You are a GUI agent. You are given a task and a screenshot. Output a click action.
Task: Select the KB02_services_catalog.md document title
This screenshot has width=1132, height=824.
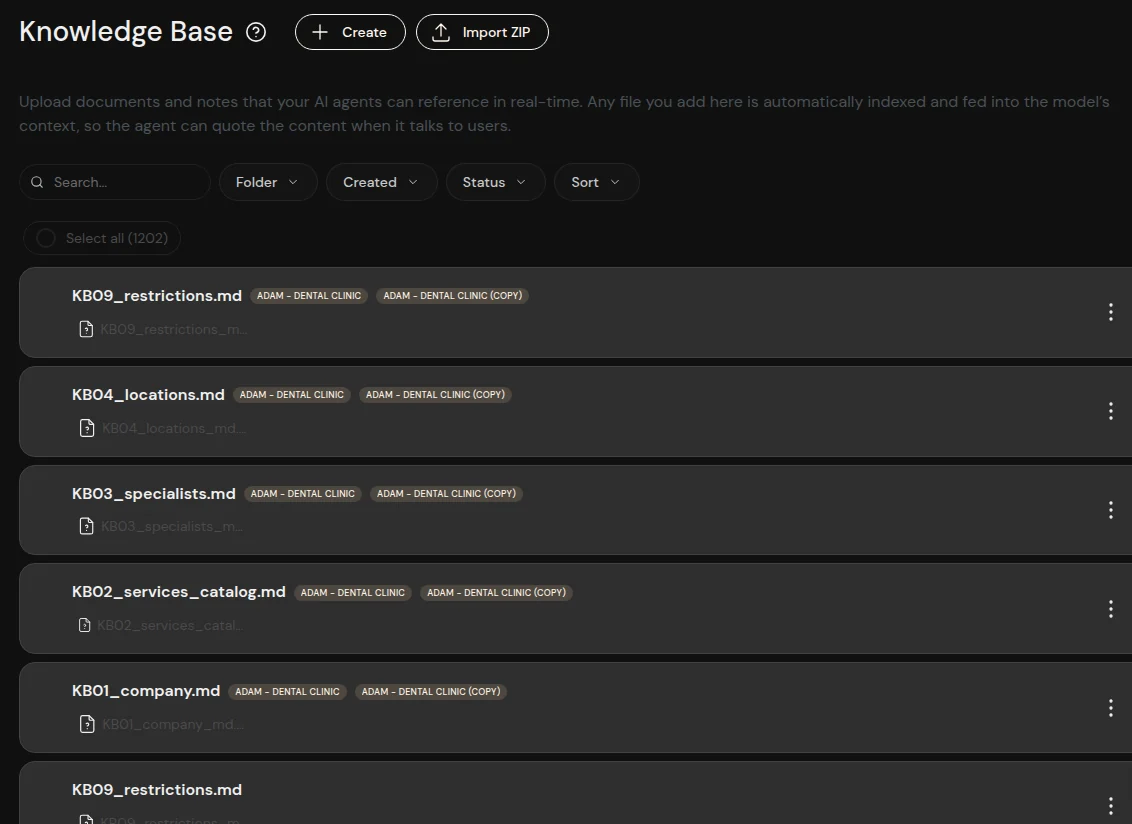point(178,592)
